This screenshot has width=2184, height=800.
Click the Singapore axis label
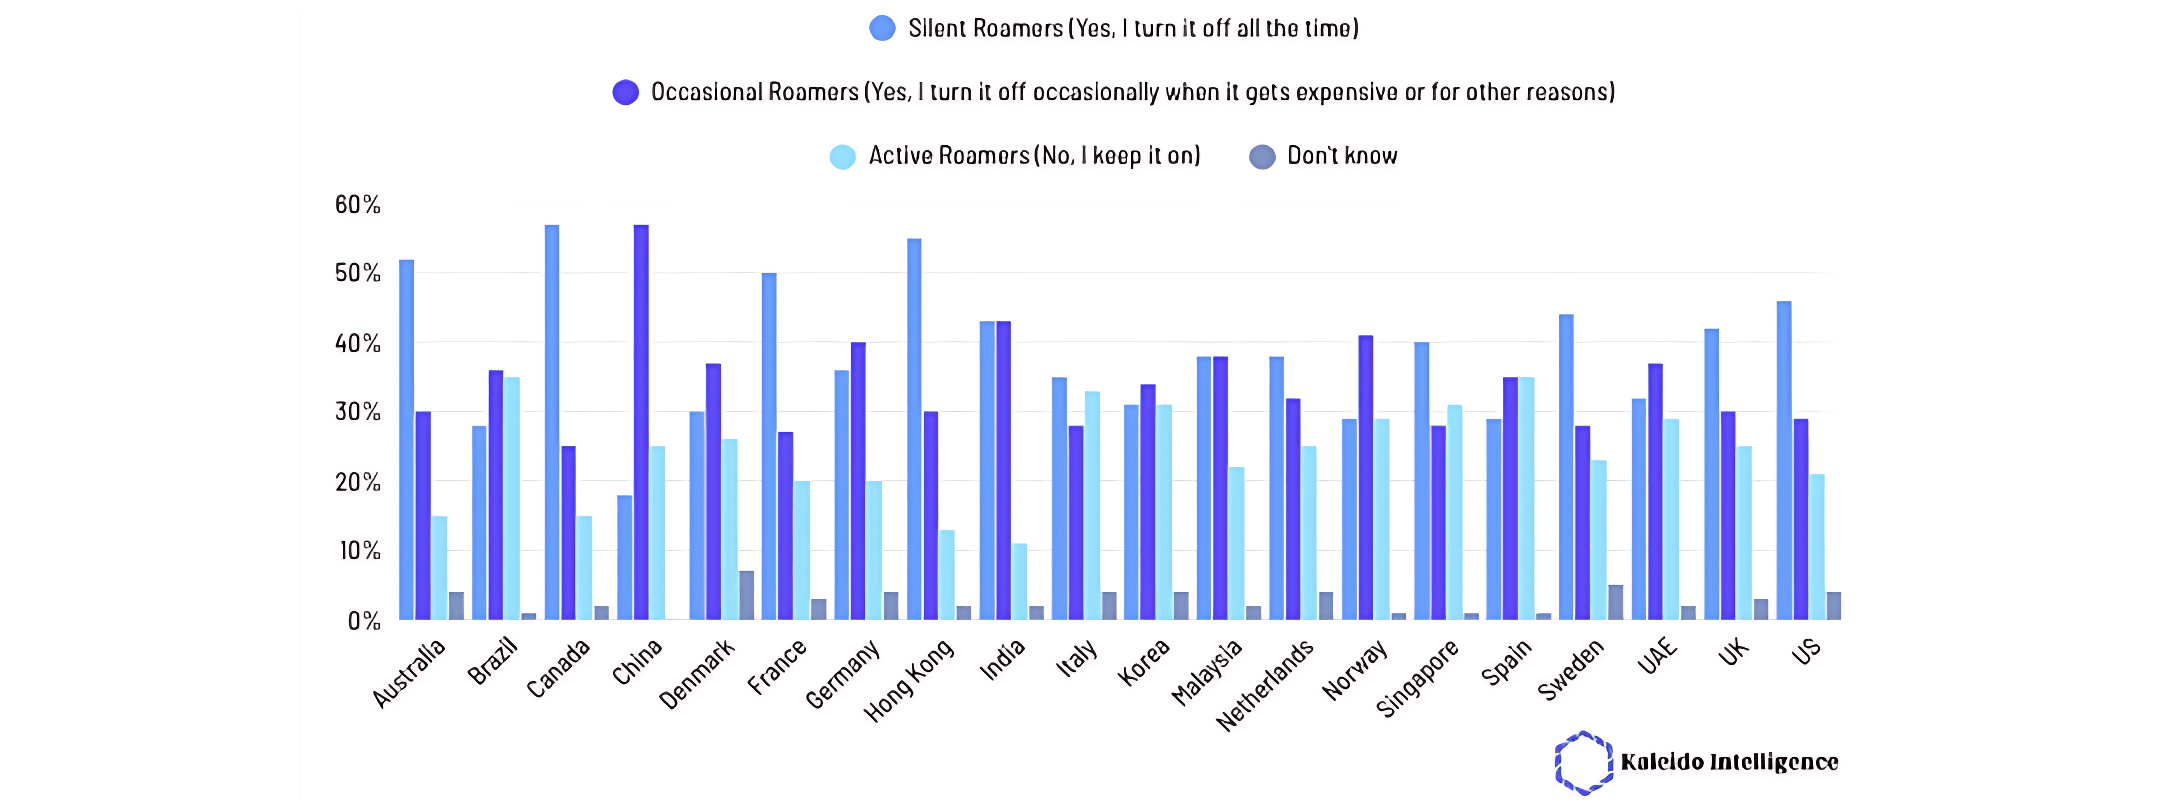(x=1417, y=679)
